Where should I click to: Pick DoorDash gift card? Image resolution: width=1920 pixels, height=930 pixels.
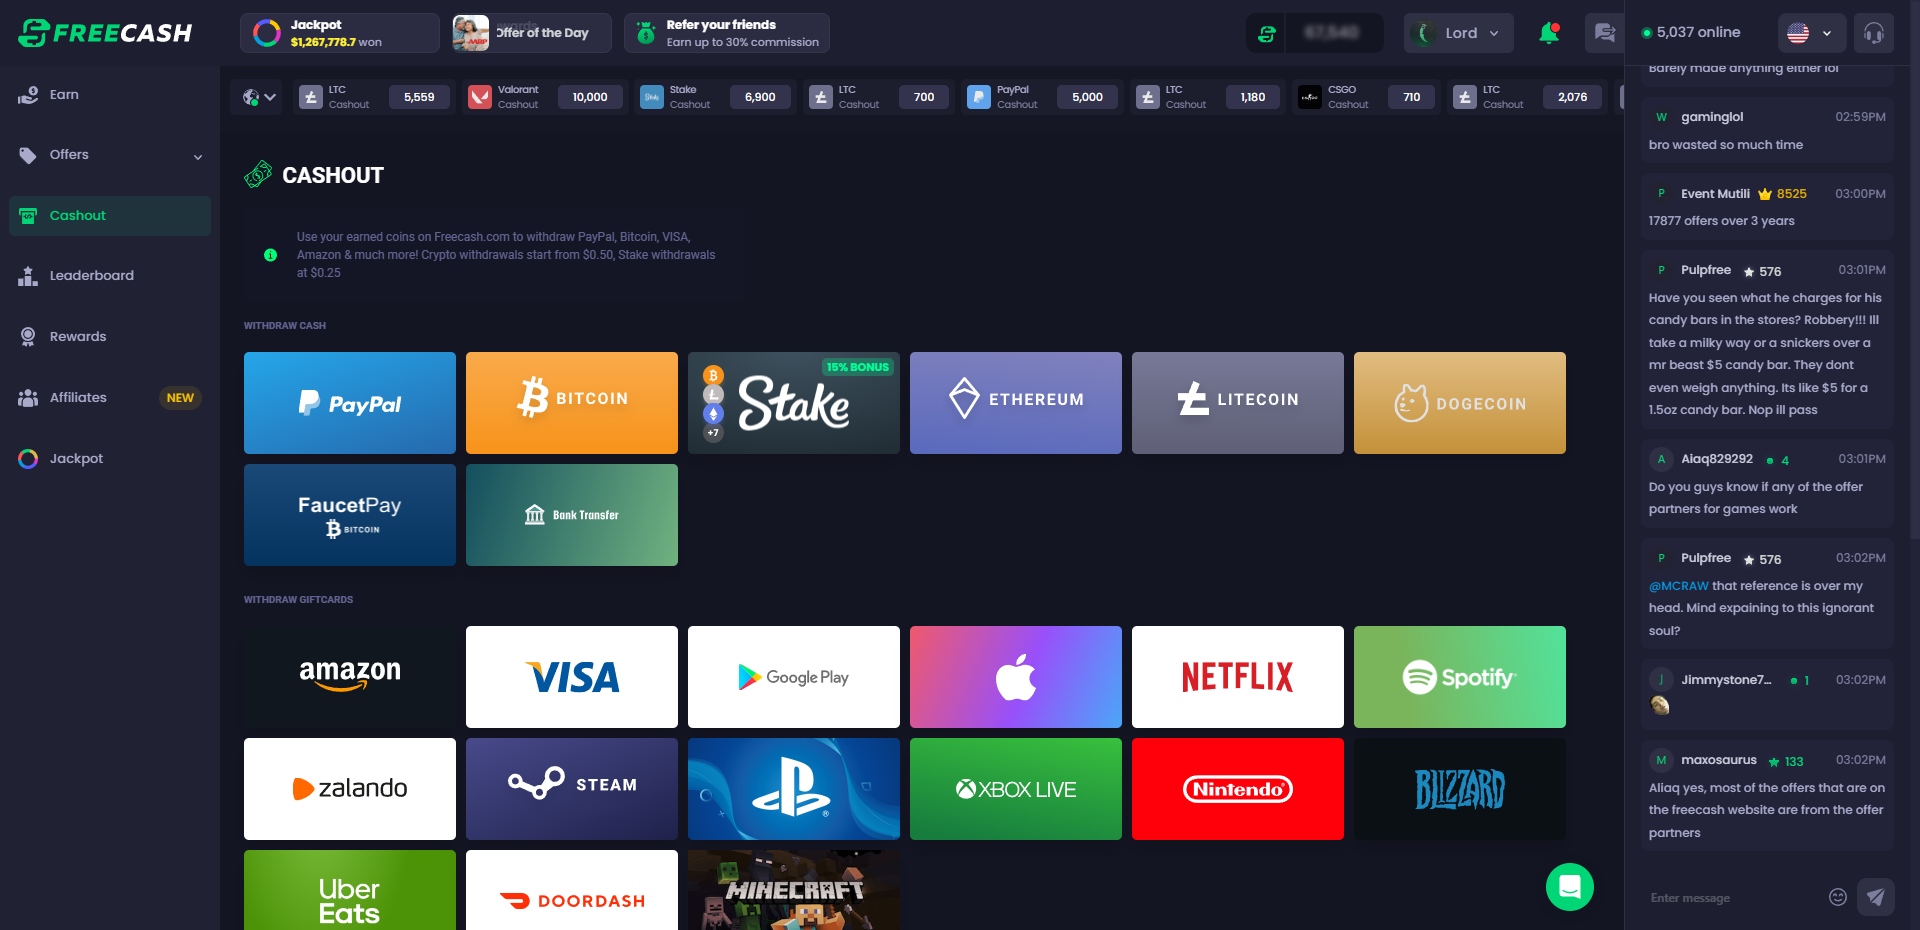tap(572, 890)
